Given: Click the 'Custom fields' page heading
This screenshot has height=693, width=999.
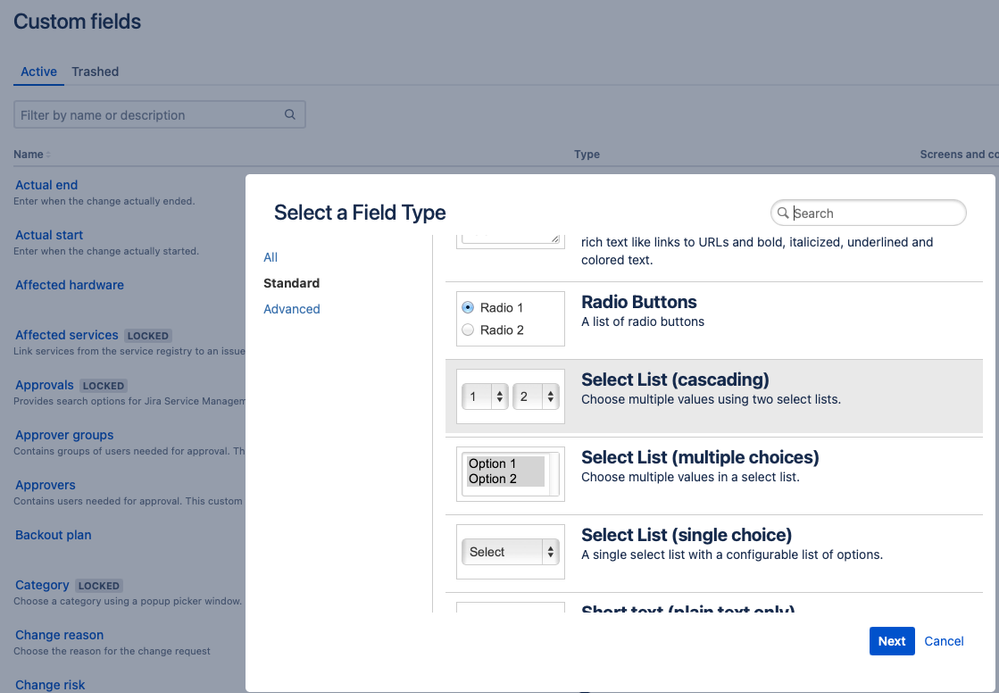Looking at the screenshot, I should pyautogui.click(x=78, y=21).
